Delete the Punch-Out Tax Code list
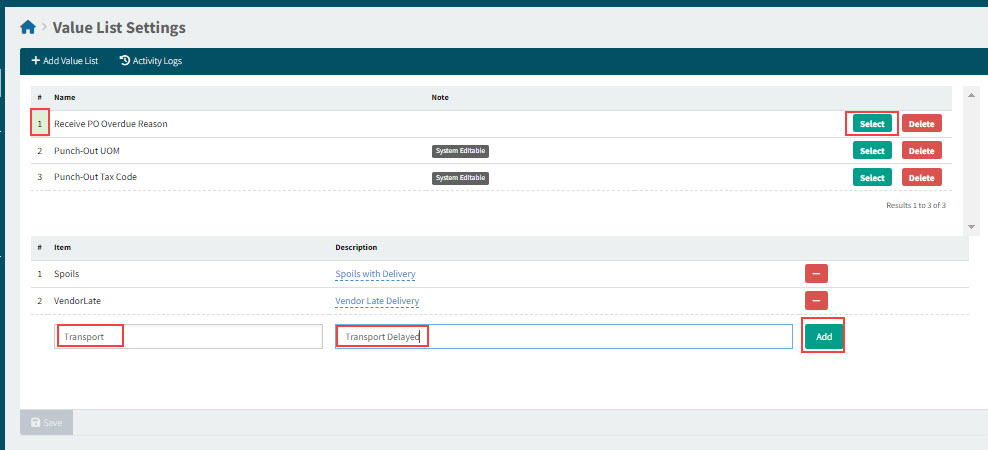The width and height of the screenshot is (988, 450). [x=921, y=177]
